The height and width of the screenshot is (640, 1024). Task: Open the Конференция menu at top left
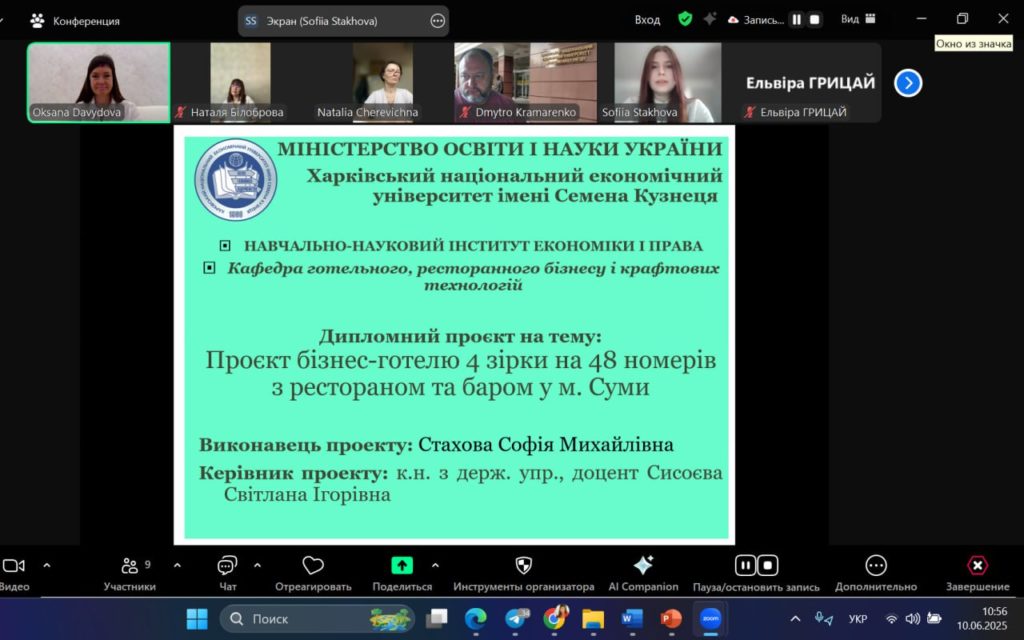click(75, 20)
